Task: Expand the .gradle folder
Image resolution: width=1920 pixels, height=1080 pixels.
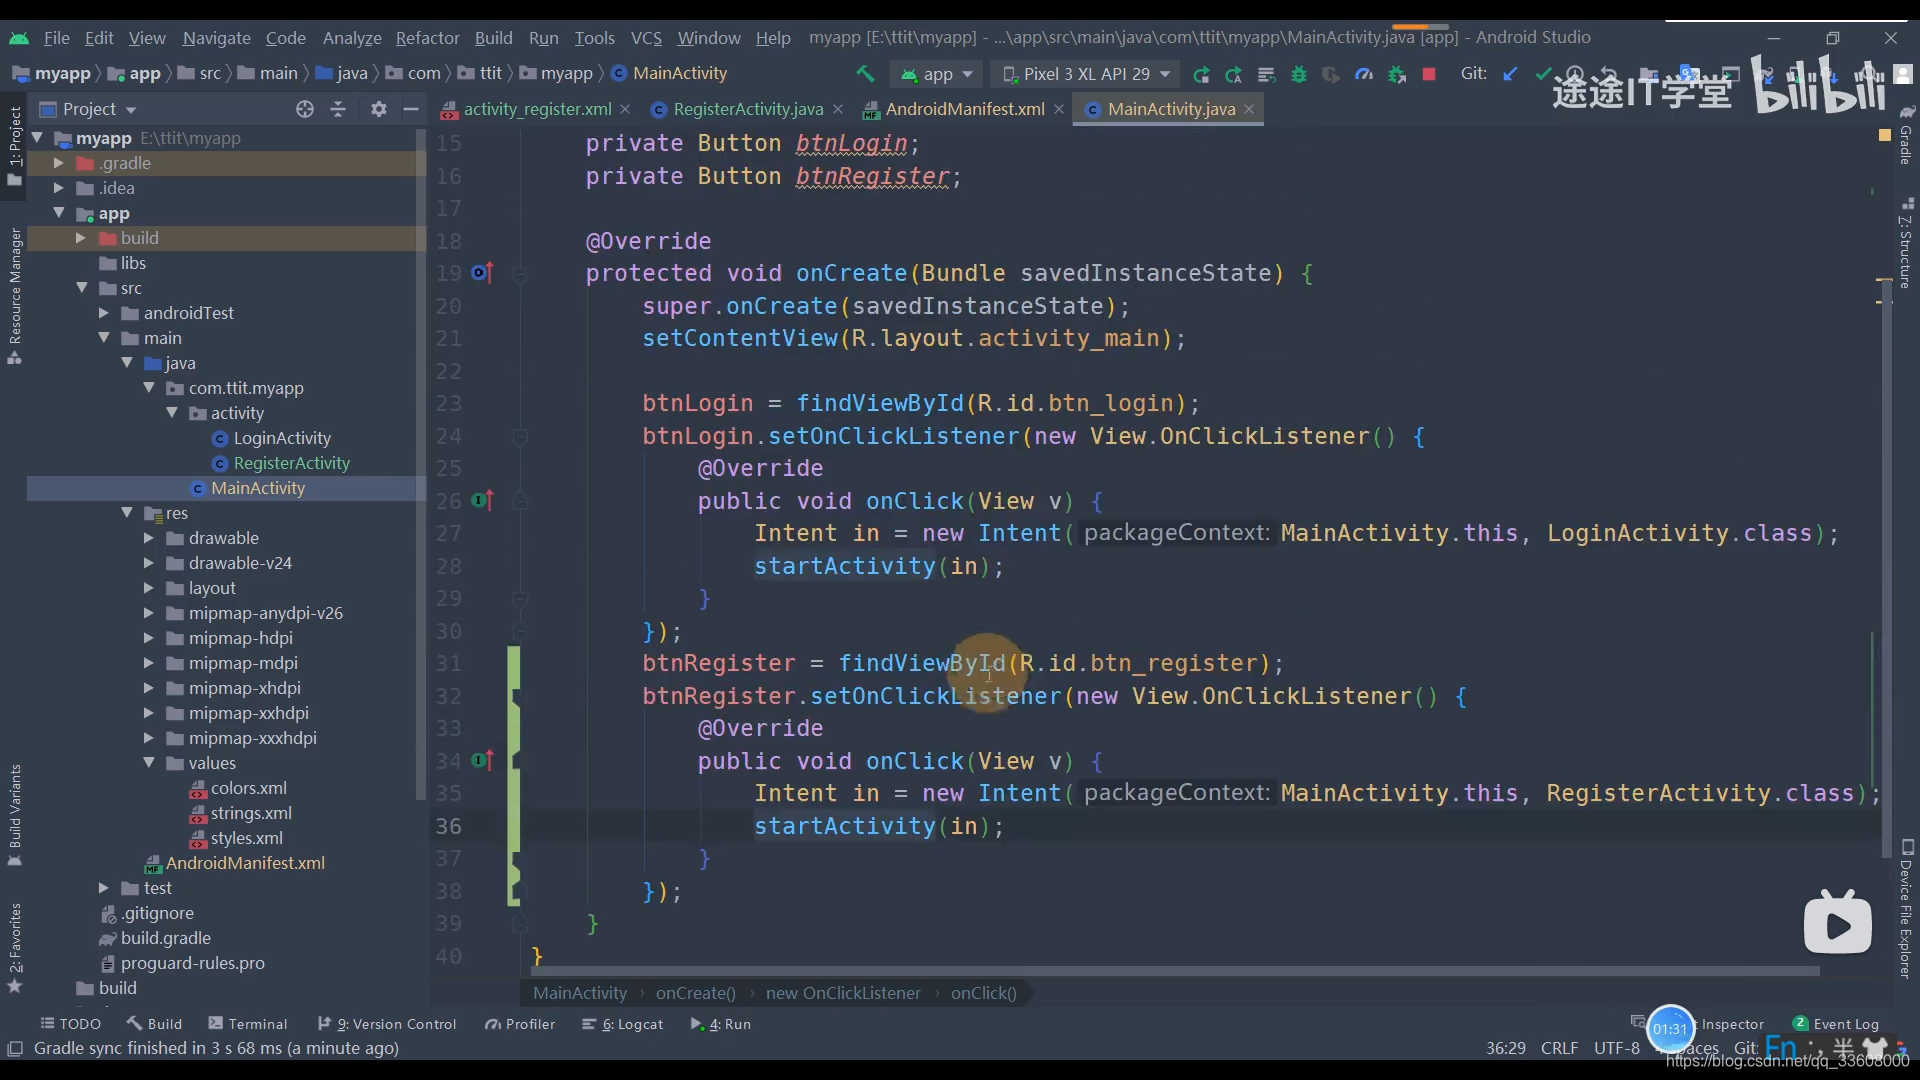Action: pos(59,163)
